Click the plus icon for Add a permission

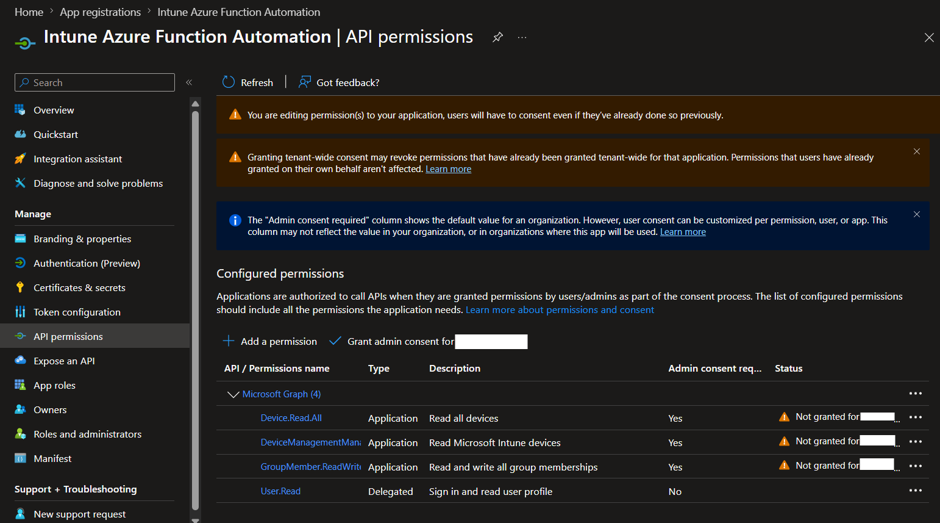228,341
